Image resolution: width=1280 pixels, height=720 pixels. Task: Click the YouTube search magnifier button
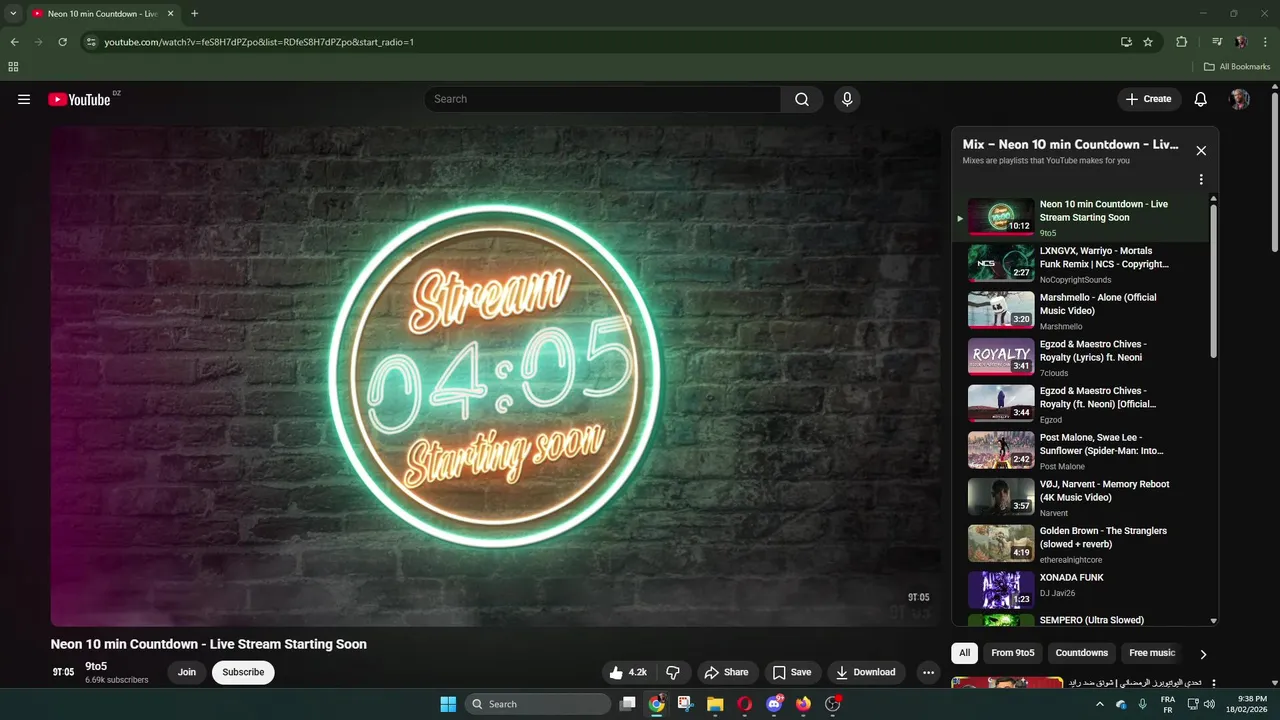pyautogui.click(x=802, y=99)
